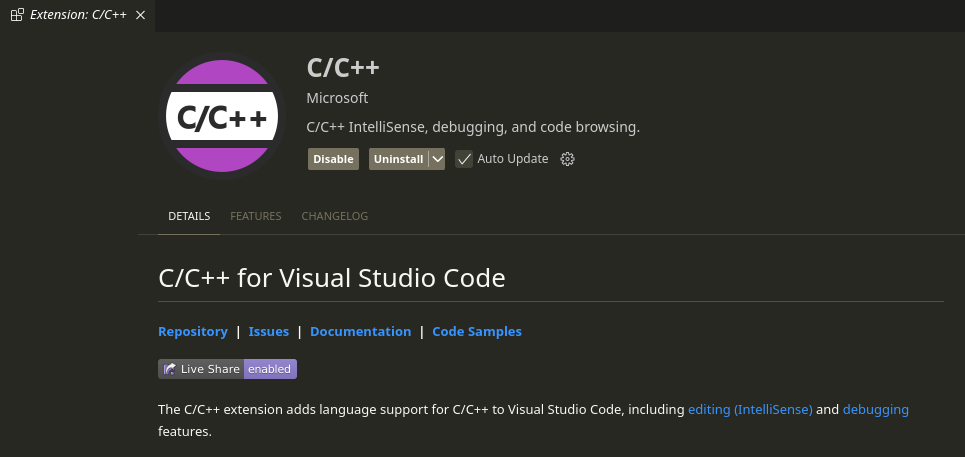Screen dimensions: 965x457
Task: Open the Code Samples link
Action: (477, 332)
